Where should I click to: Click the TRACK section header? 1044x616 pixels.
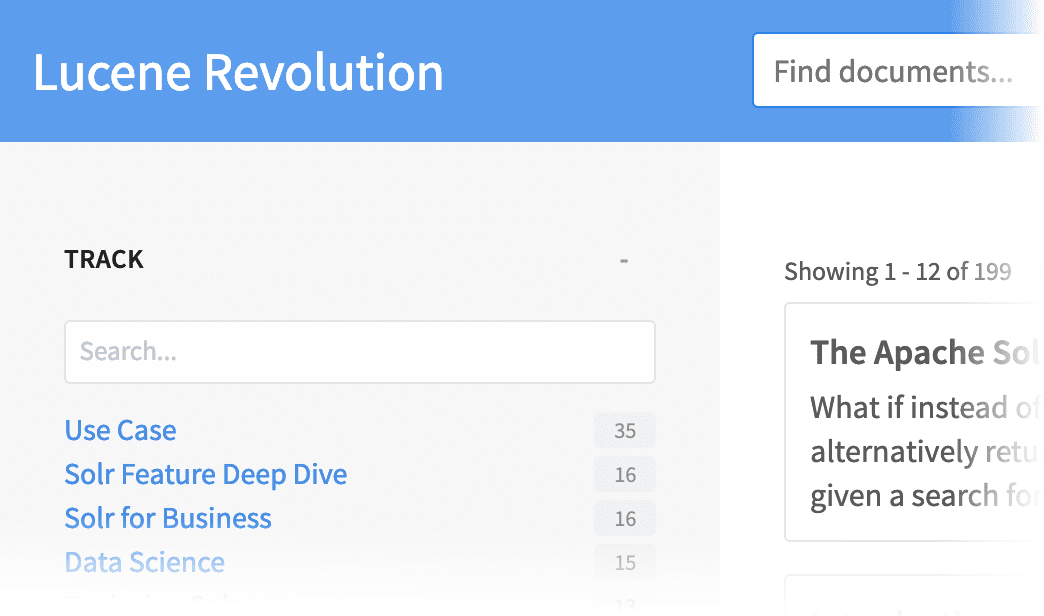(x=104, y=259)
